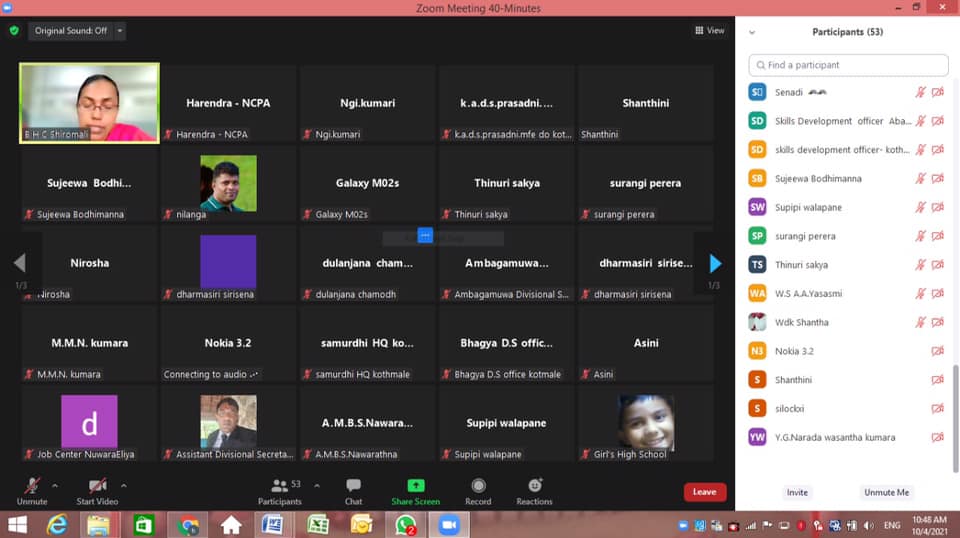Expand video options next to Start Video
Image resolution: width=960 pixels, height=538 pixels.
[124, 486]
